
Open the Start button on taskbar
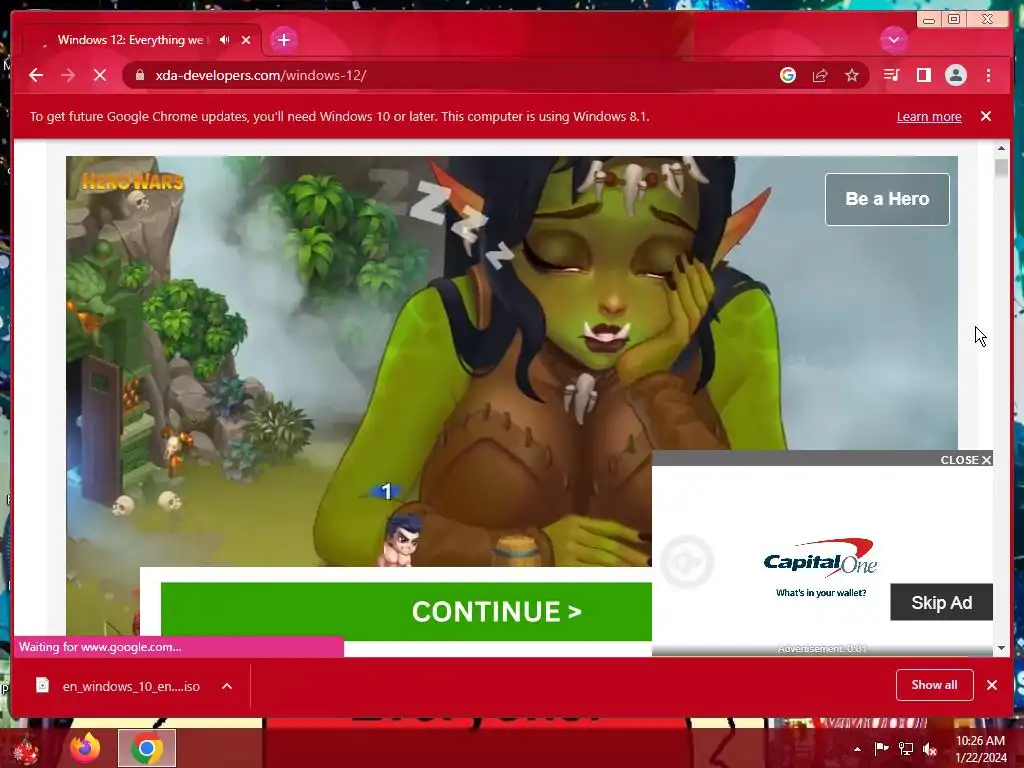[27, 749]
